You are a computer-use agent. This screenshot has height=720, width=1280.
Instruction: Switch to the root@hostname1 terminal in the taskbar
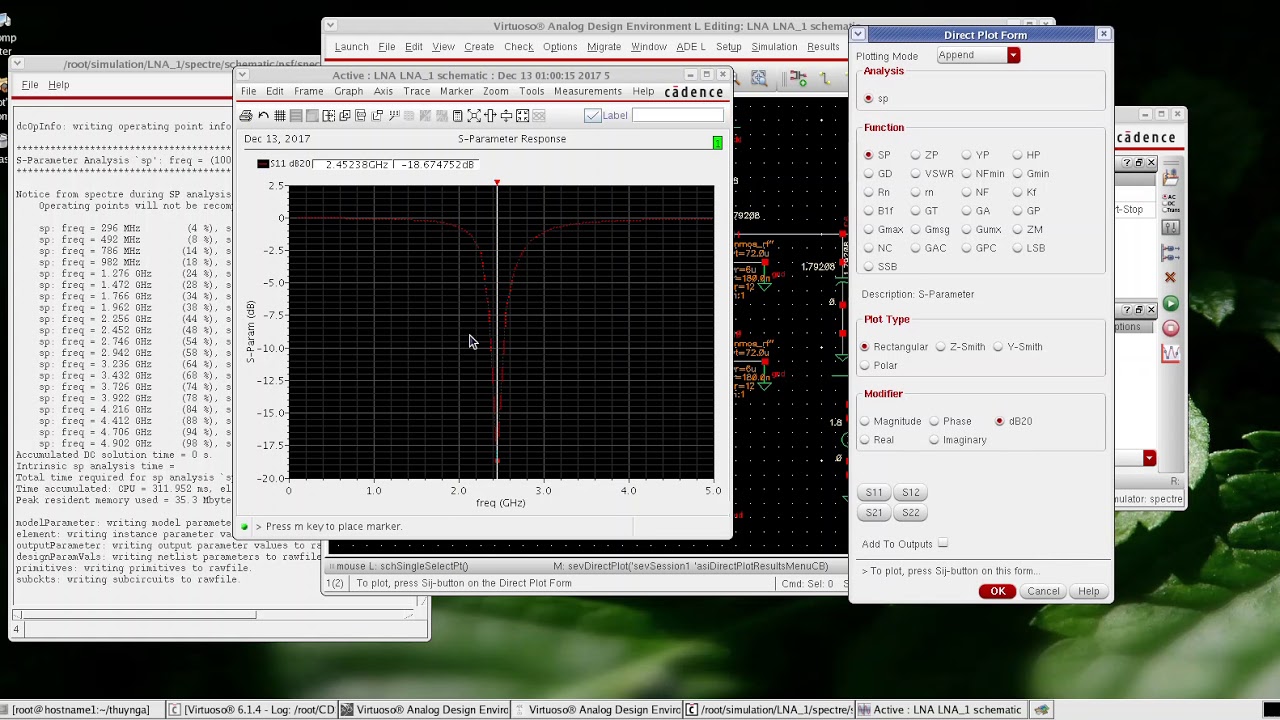tap(81, 710)
